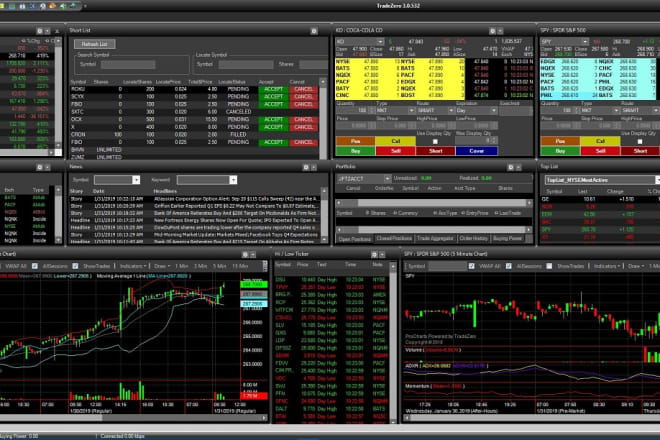Switch to the Closed Positions tab

click(x=394, y=239)
